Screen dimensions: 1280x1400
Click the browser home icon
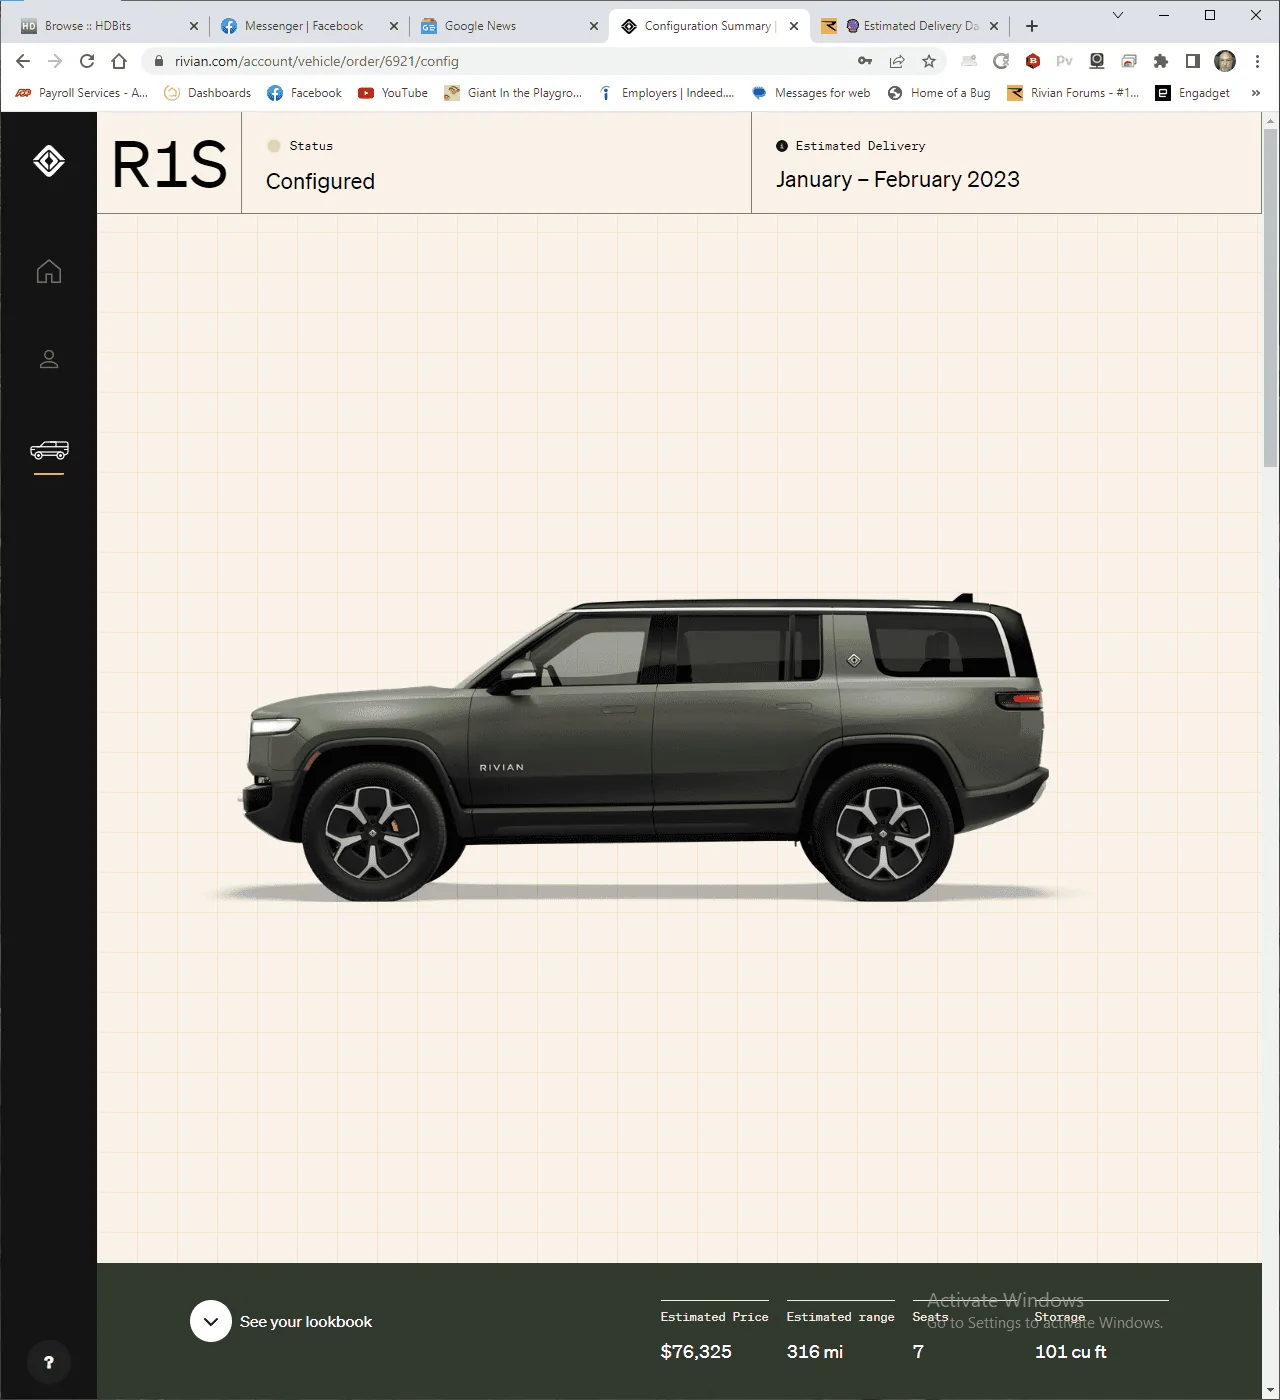click(119, 61)
